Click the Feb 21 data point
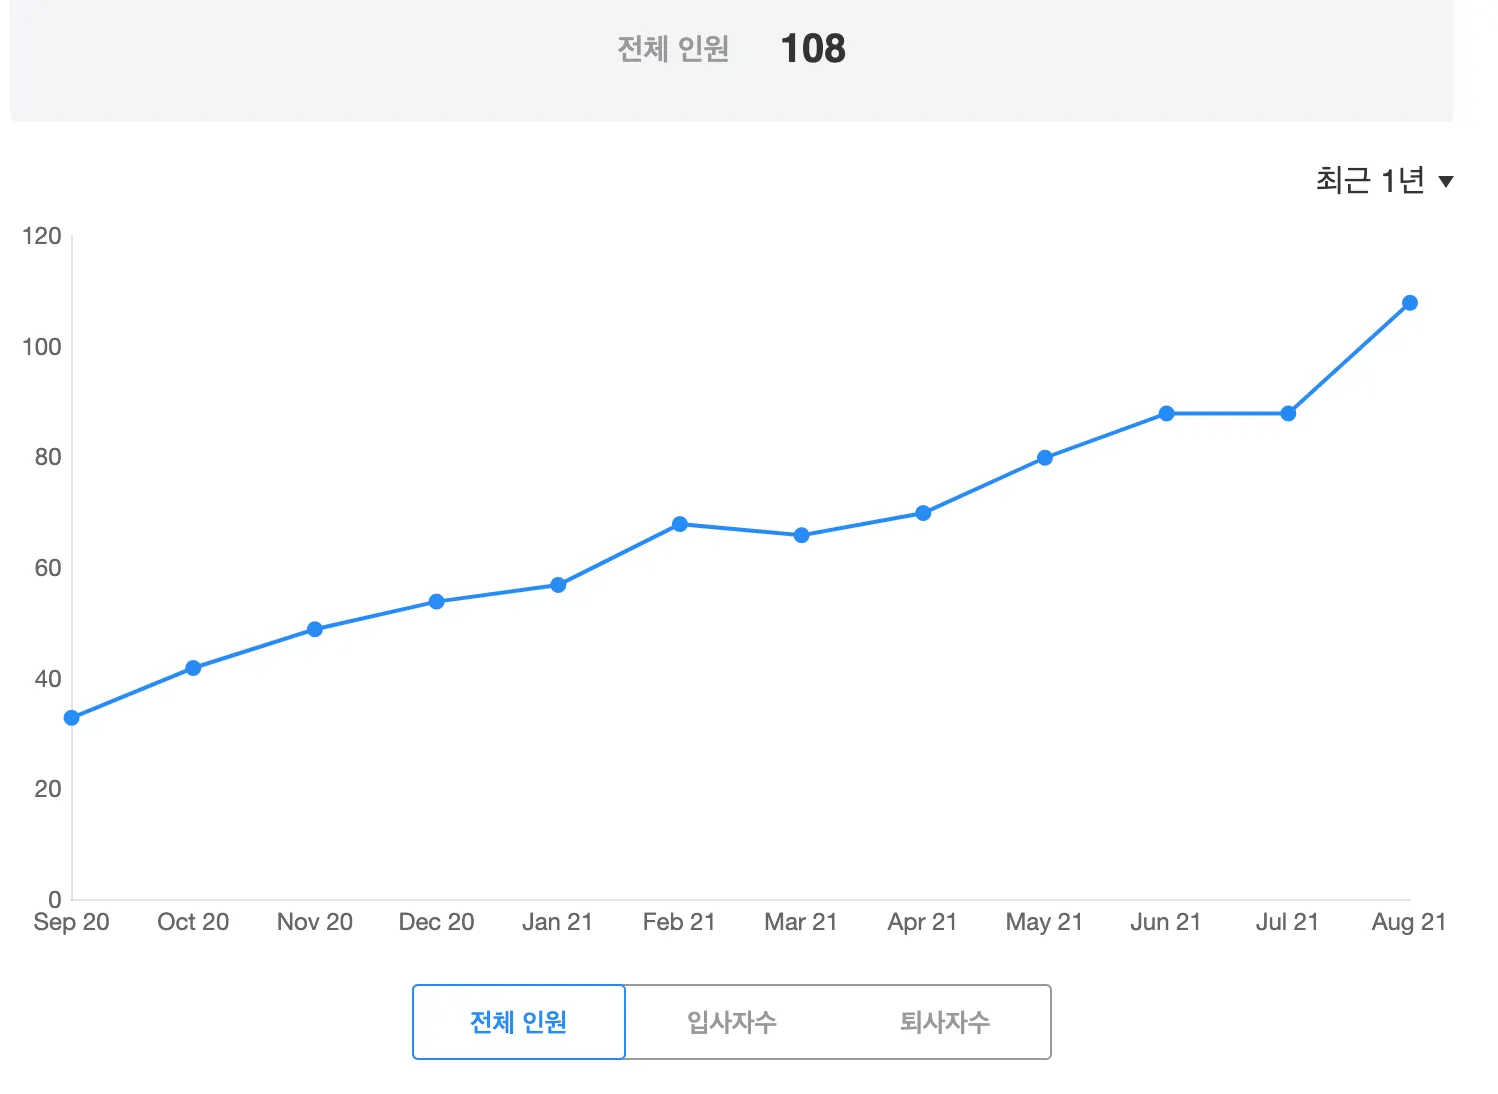The image size is (1498, 1094). tap(680, 524)
